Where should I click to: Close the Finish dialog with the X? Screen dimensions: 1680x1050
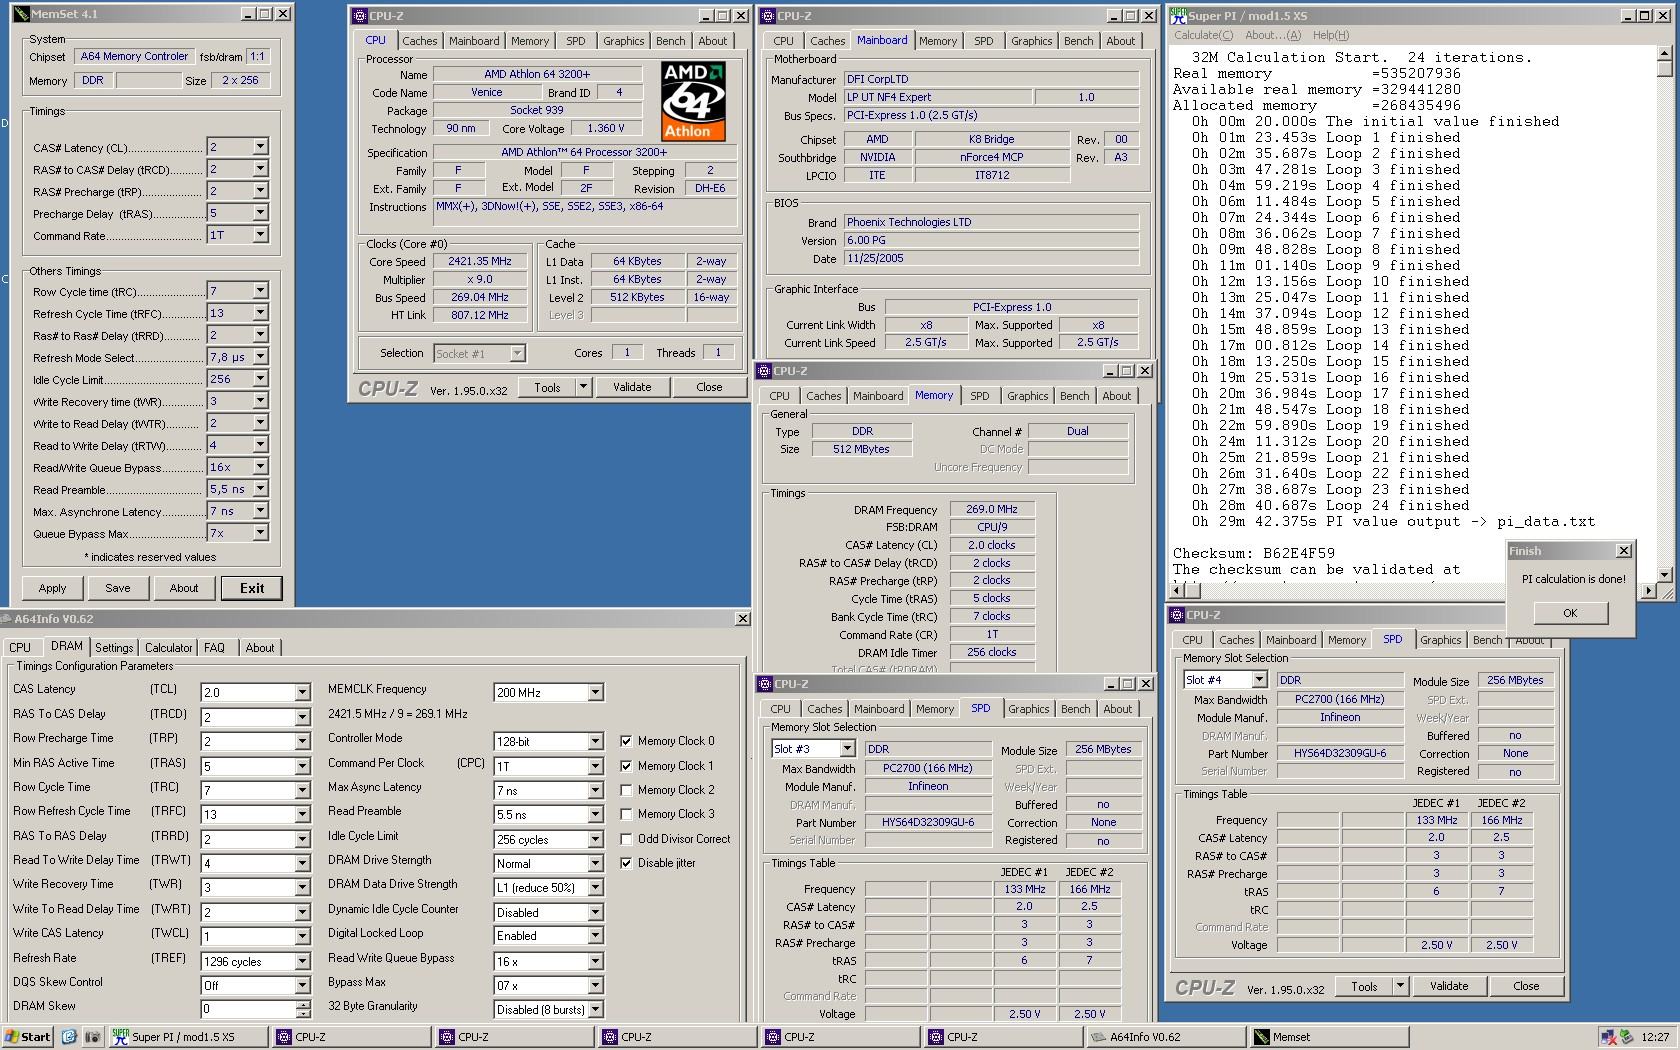(x=1624, y=551)
